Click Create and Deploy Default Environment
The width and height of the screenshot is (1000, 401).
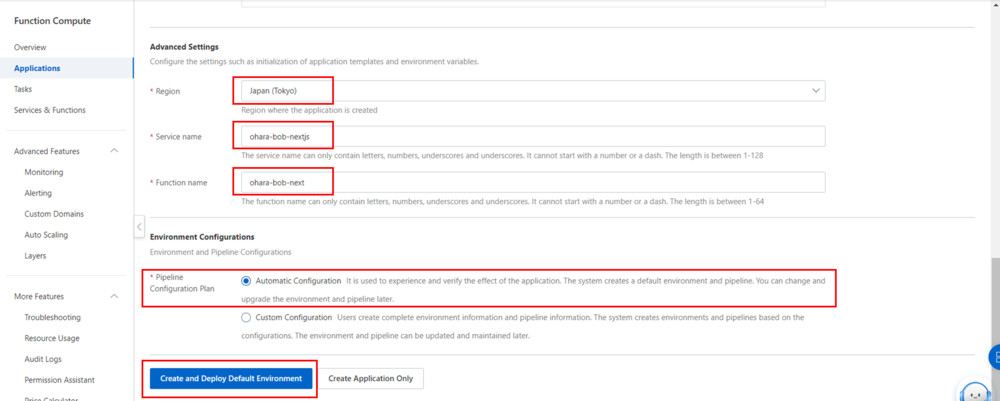231,378
